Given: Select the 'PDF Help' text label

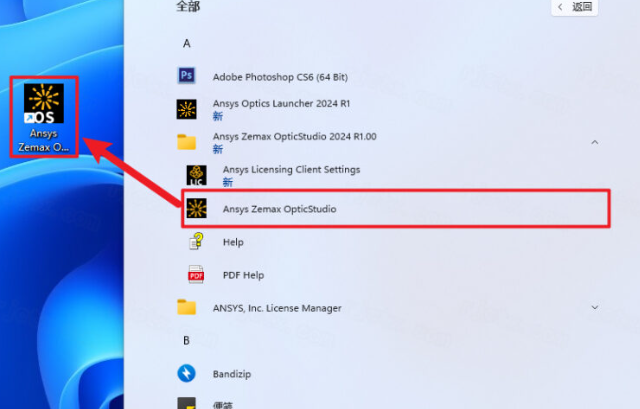Looking at the screenshot, I should (243, 275).
